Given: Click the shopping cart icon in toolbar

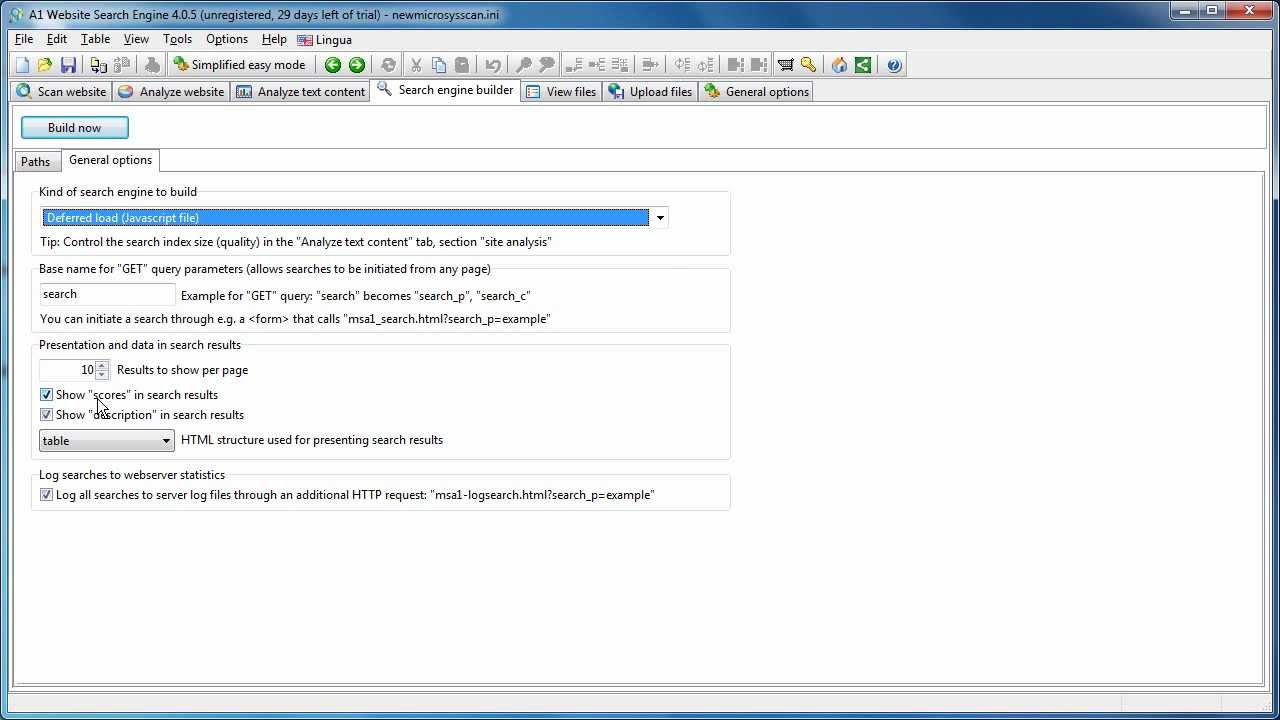Looking at the screenshot, I should 786,65.
